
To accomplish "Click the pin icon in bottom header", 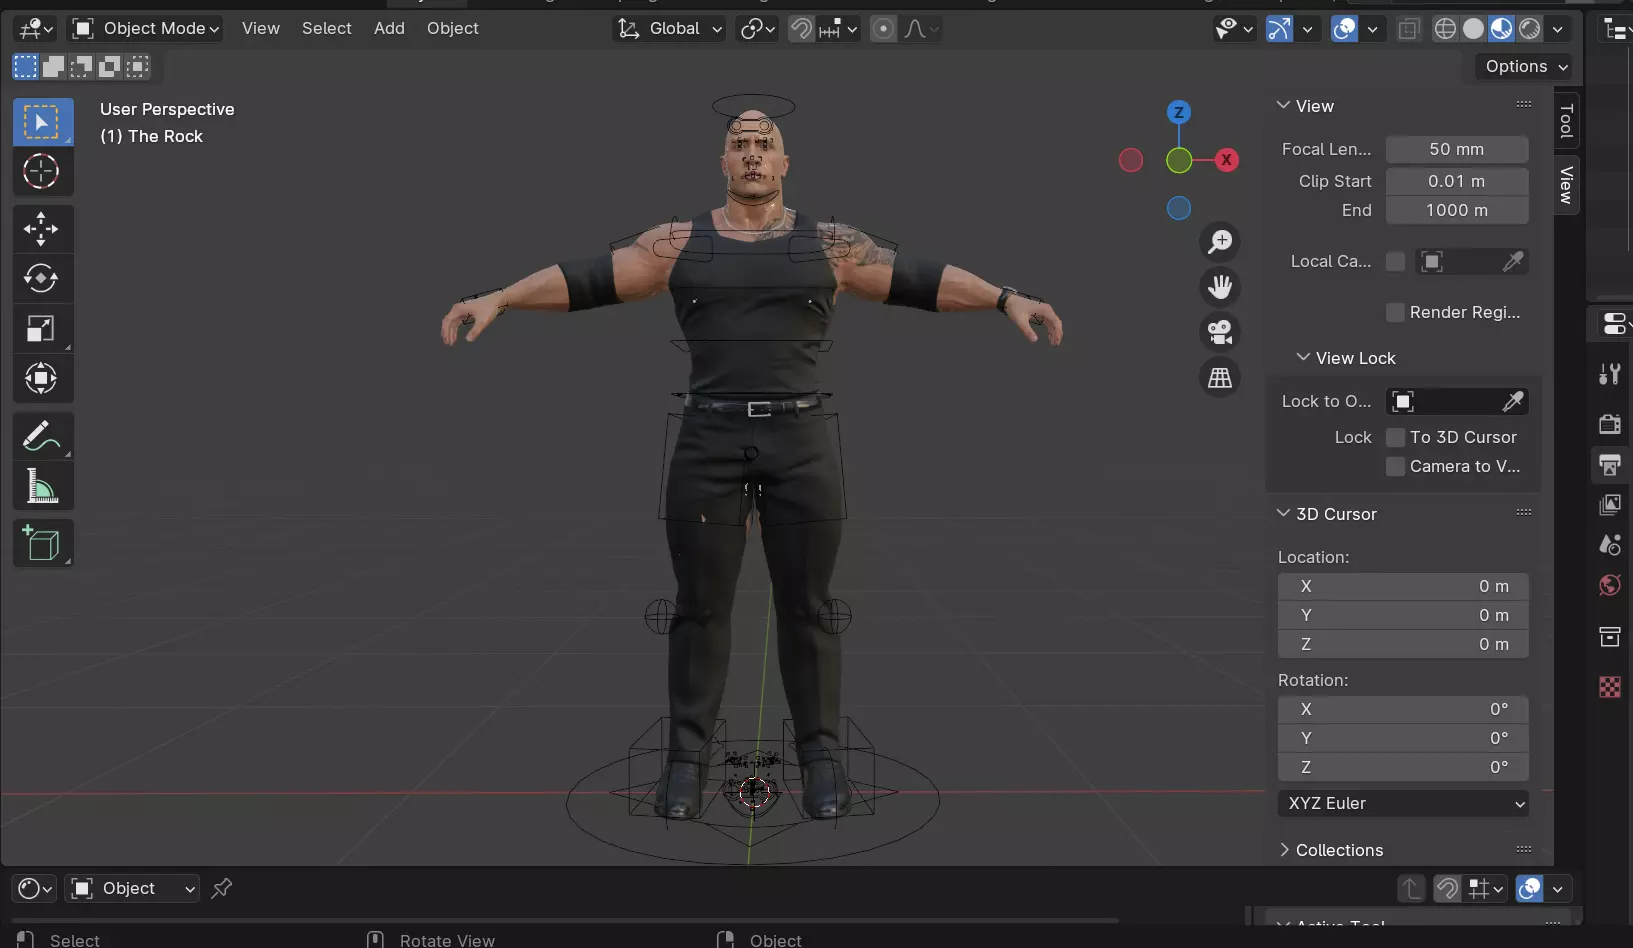I will click(222, 888).
